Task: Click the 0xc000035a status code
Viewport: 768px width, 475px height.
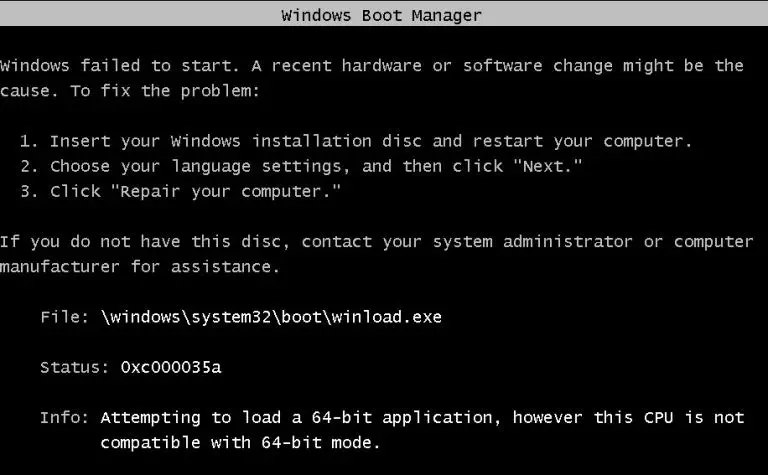Action: [171, 367]
